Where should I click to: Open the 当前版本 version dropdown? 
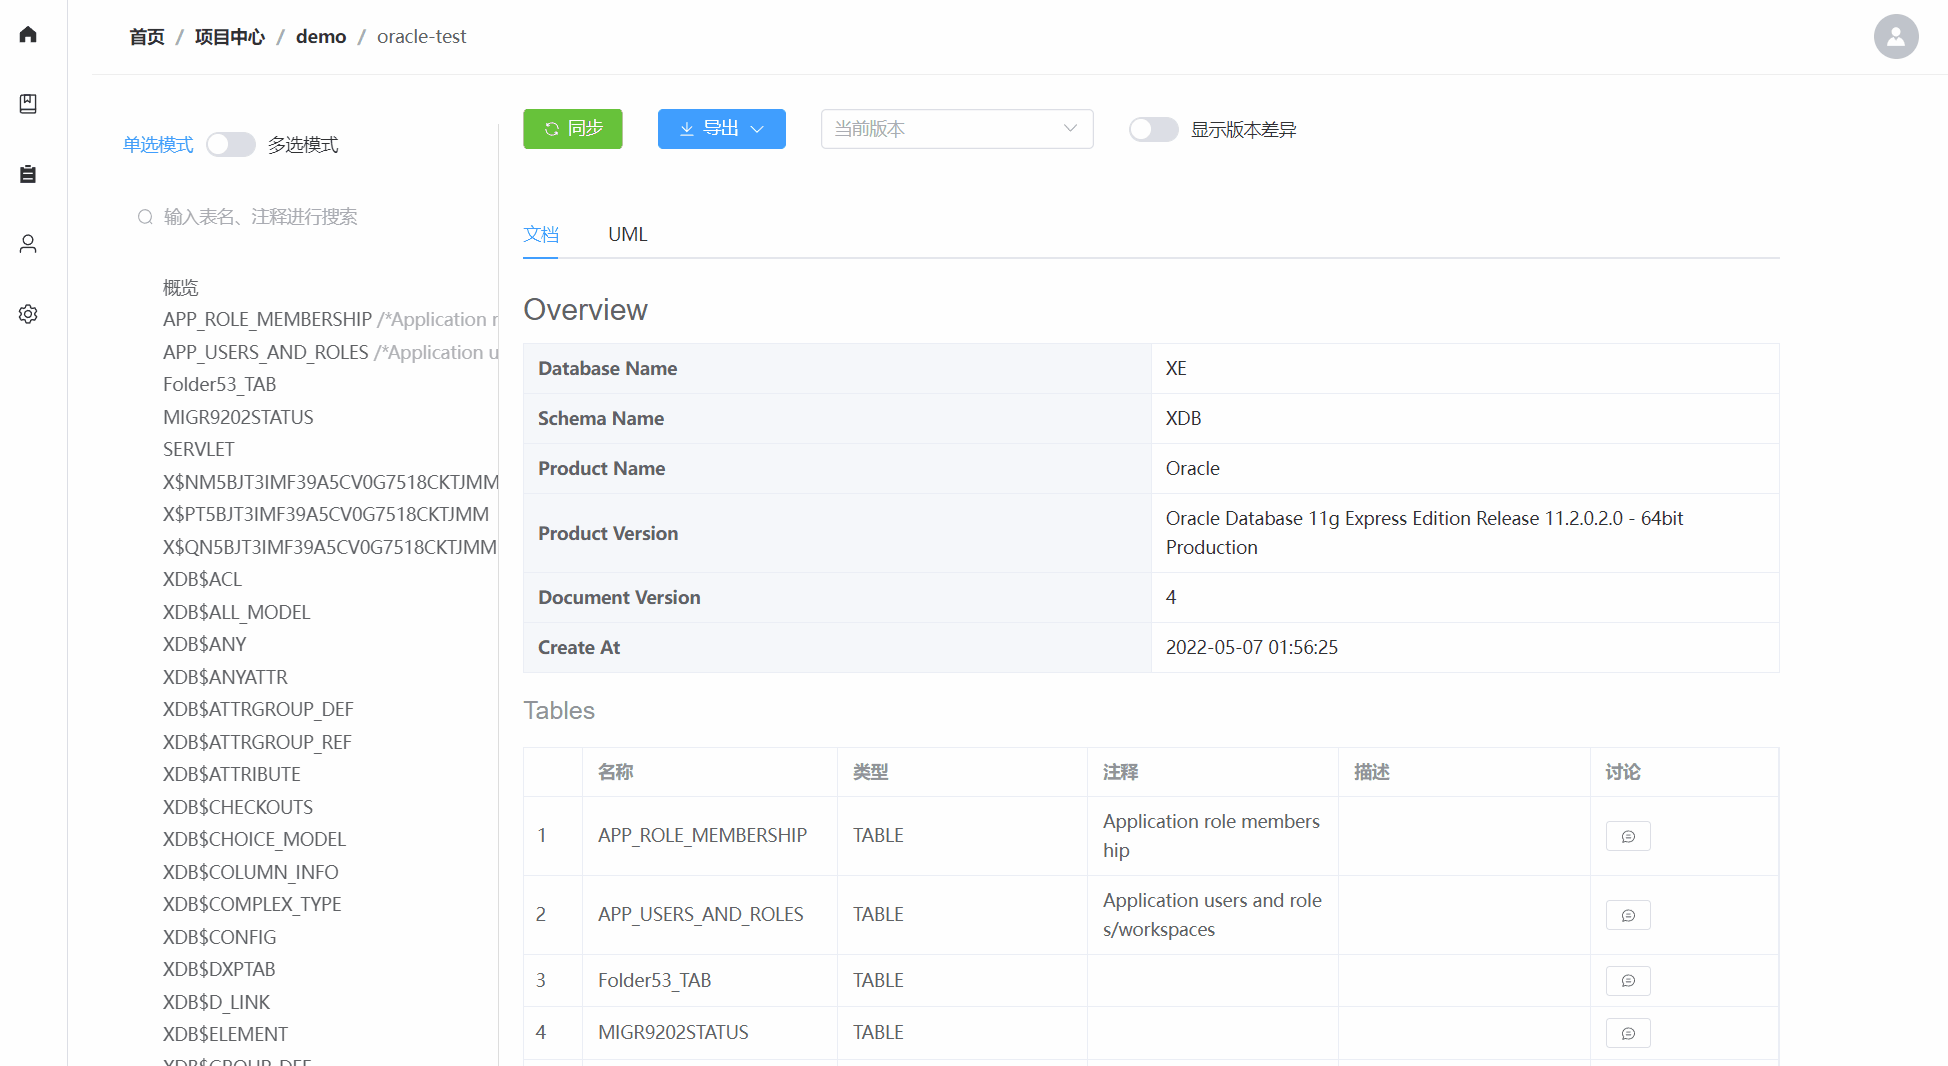pyautogui.click(x=955, y=129)
